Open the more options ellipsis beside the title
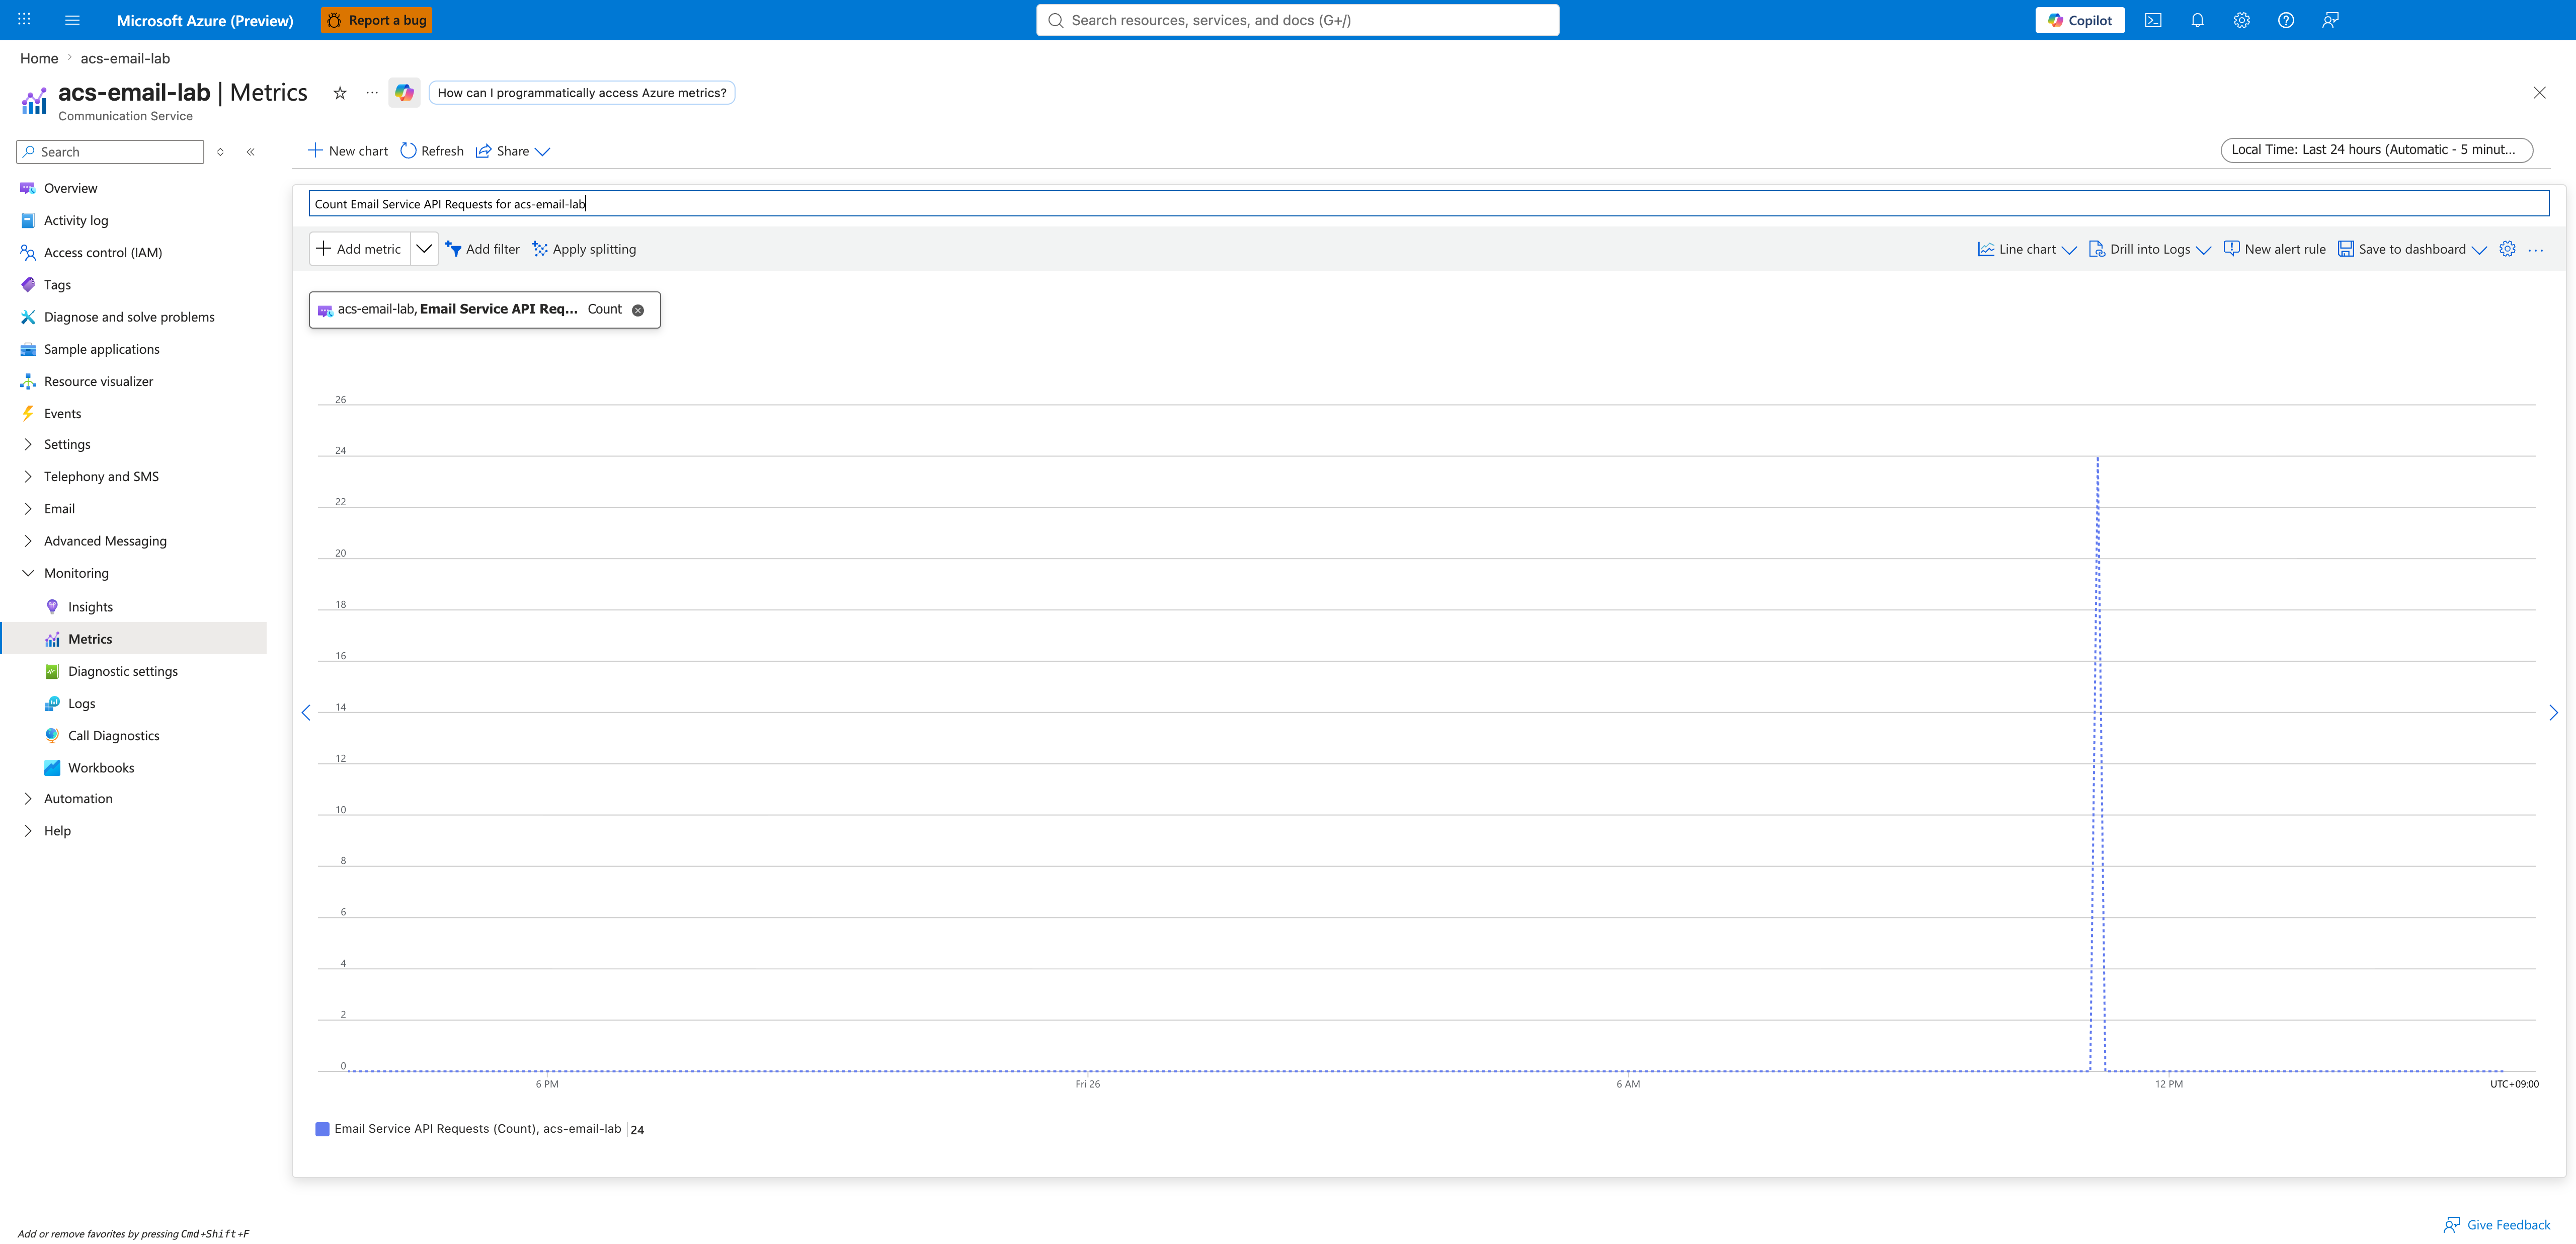Viewport: 2576px width, 1244px height. (372, 93)
